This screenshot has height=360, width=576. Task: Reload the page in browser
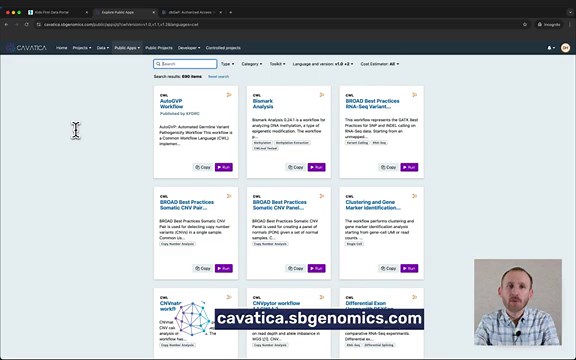26,25
